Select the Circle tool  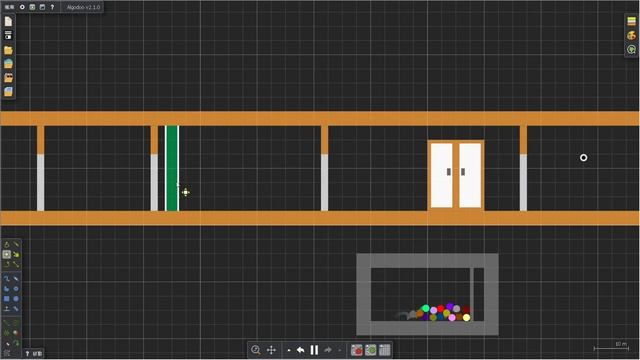[16, 299]
